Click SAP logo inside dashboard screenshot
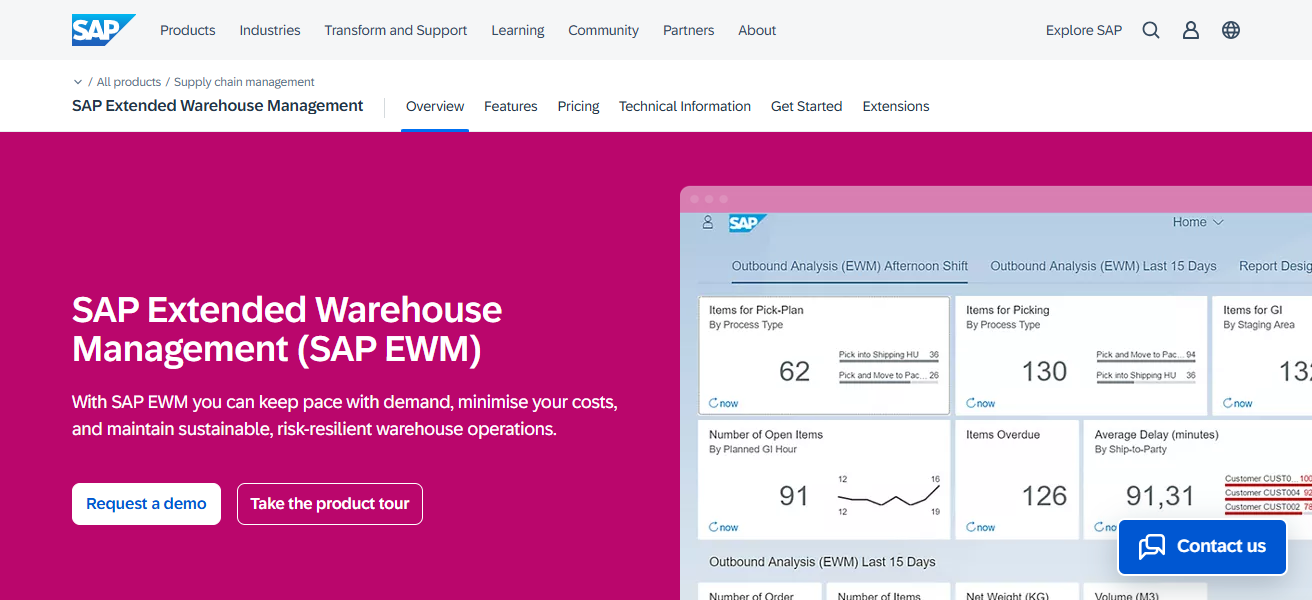This screenshot has height=600, width=1312. click(747, 223)
